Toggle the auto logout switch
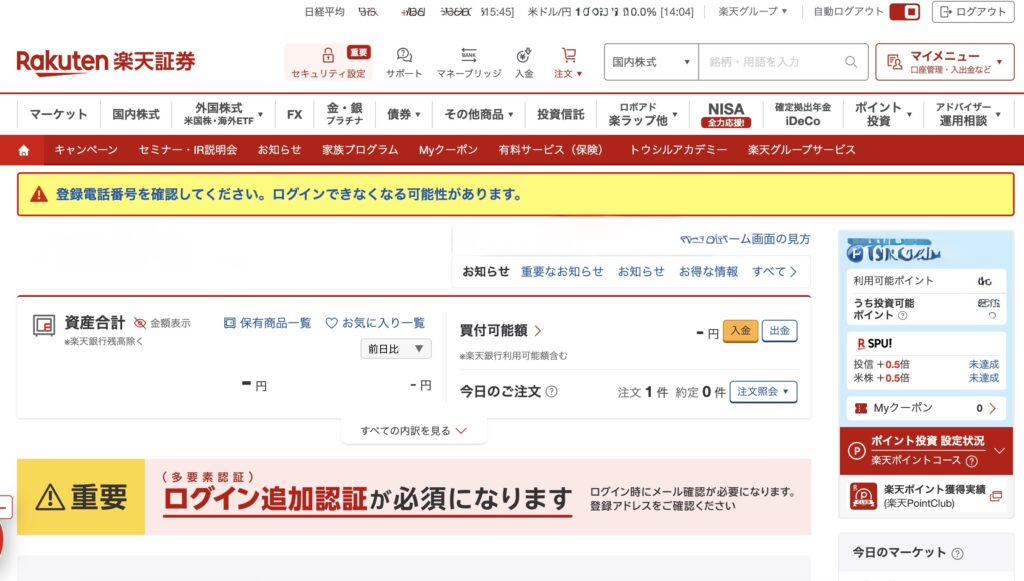Viewport: 1024px width, 581px height. coord(904,12)
